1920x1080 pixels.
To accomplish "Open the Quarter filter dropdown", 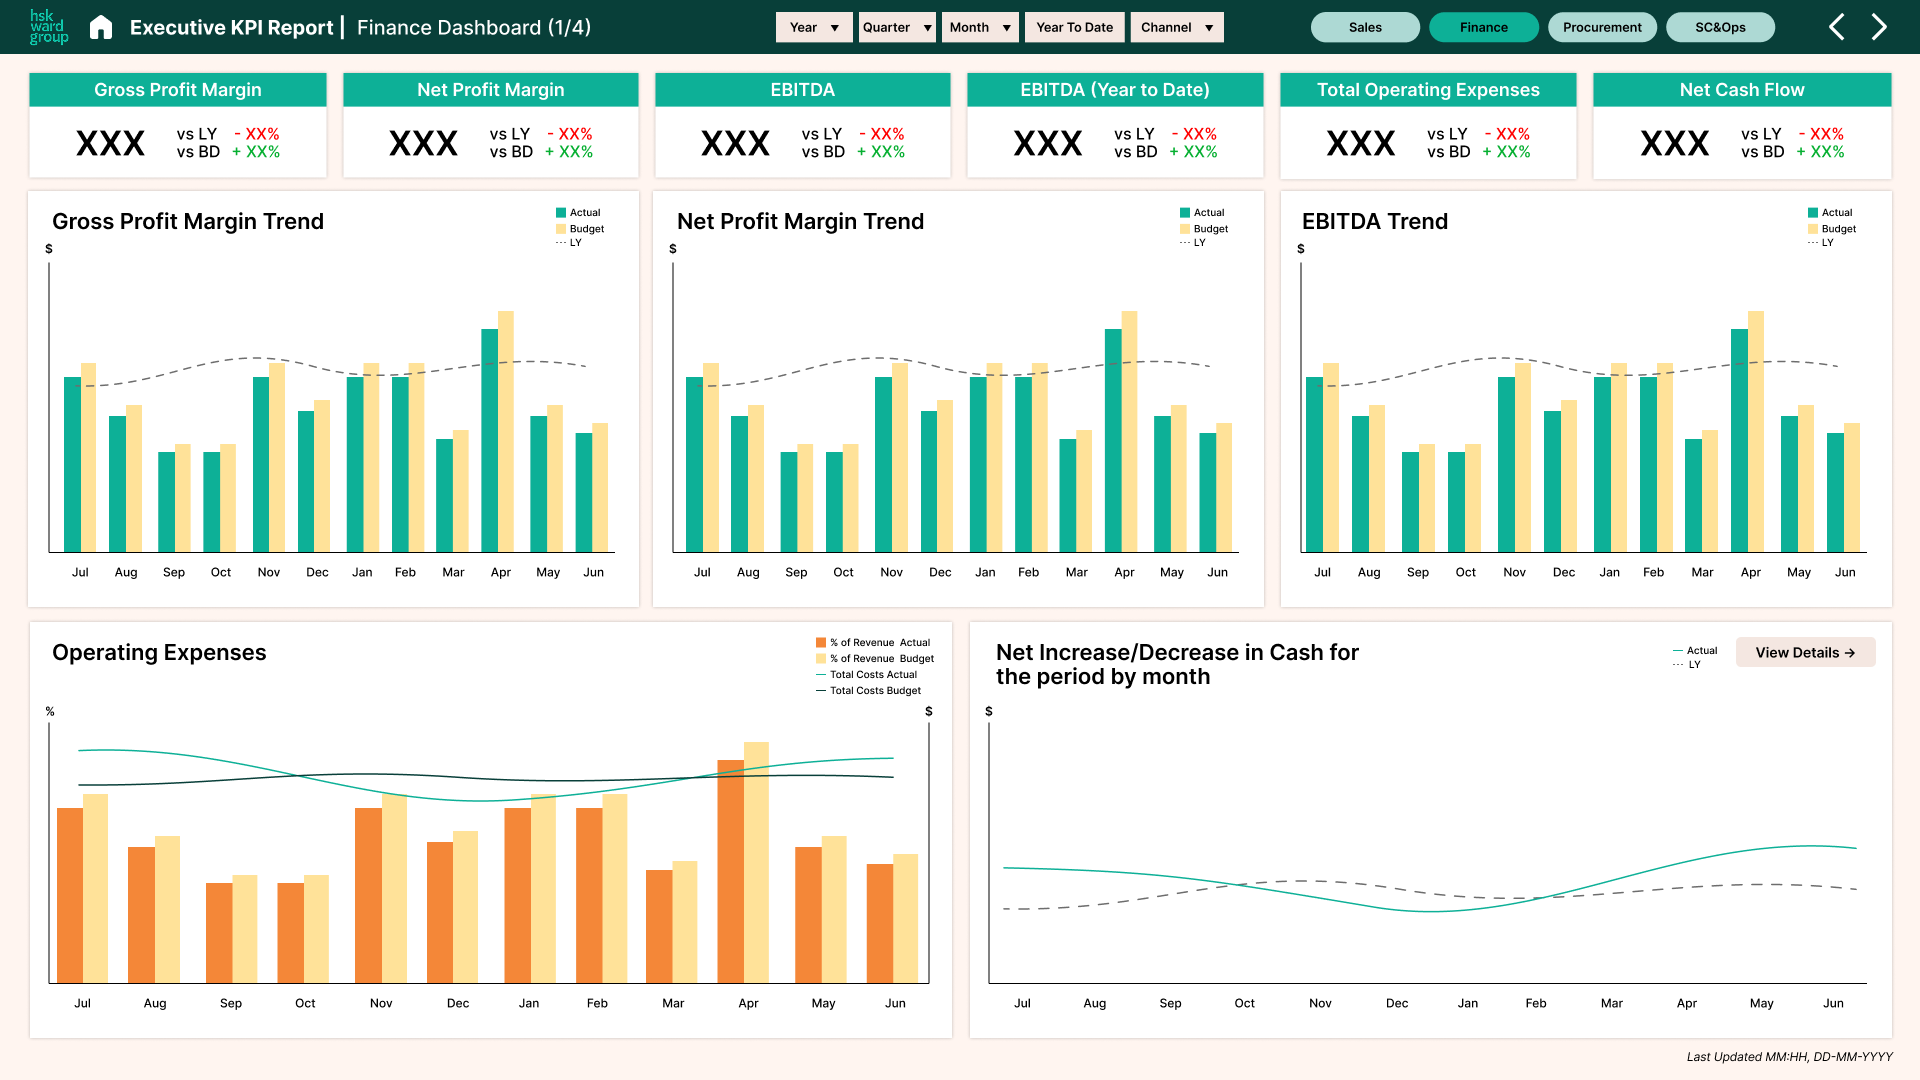I will tap(897, 27).
